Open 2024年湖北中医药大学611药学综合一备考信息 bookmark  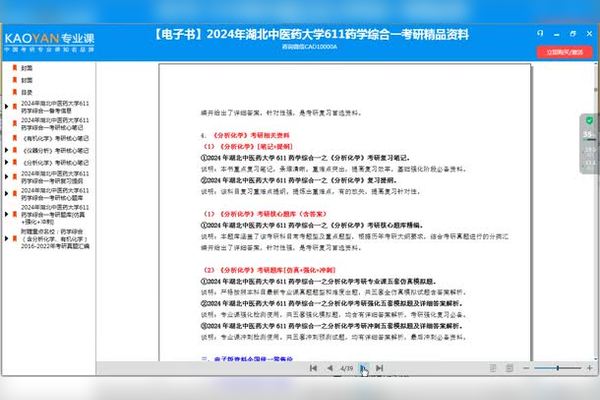pos(55,107)
